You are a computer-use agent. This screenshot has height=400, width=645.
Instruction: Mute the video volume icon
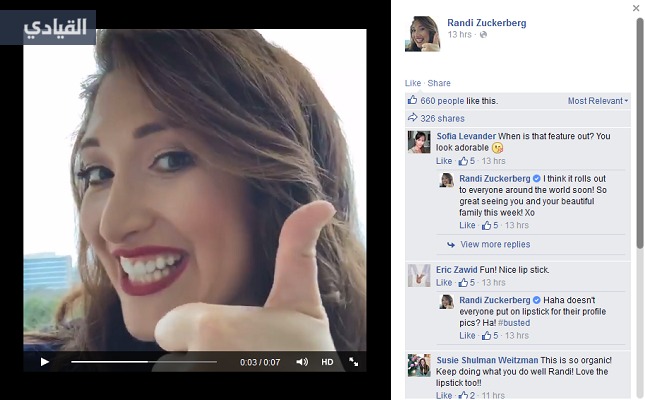(x=302, y=362)
